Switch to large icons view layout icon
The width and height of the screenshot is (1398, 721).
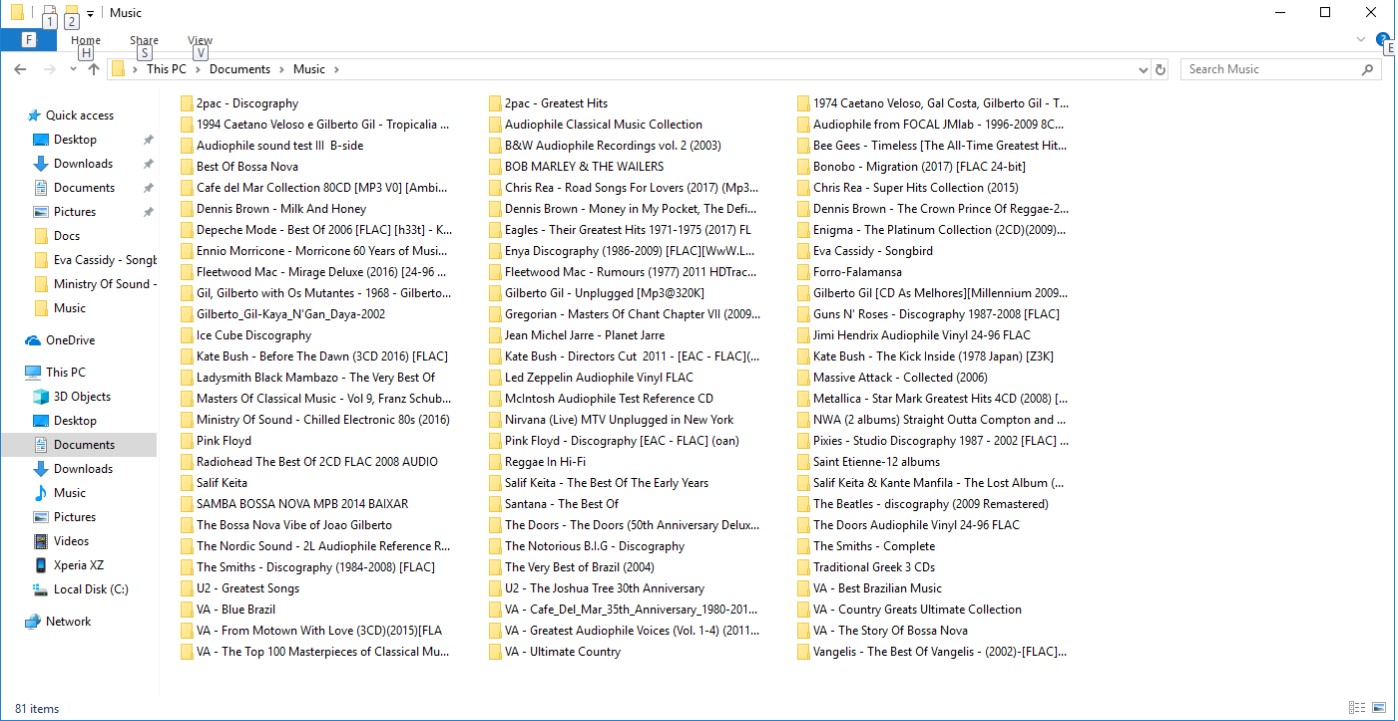1378,708
